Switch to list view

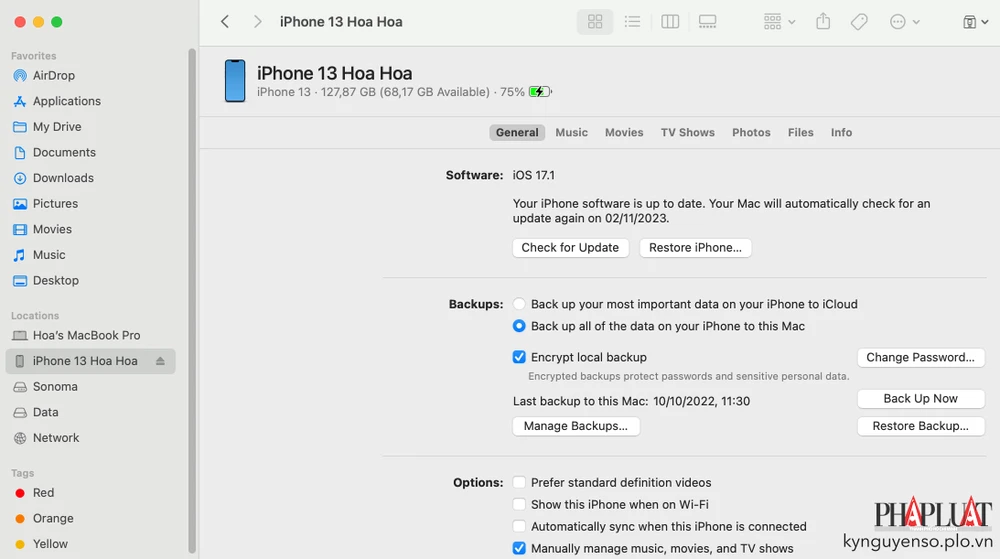click(632, 22)
